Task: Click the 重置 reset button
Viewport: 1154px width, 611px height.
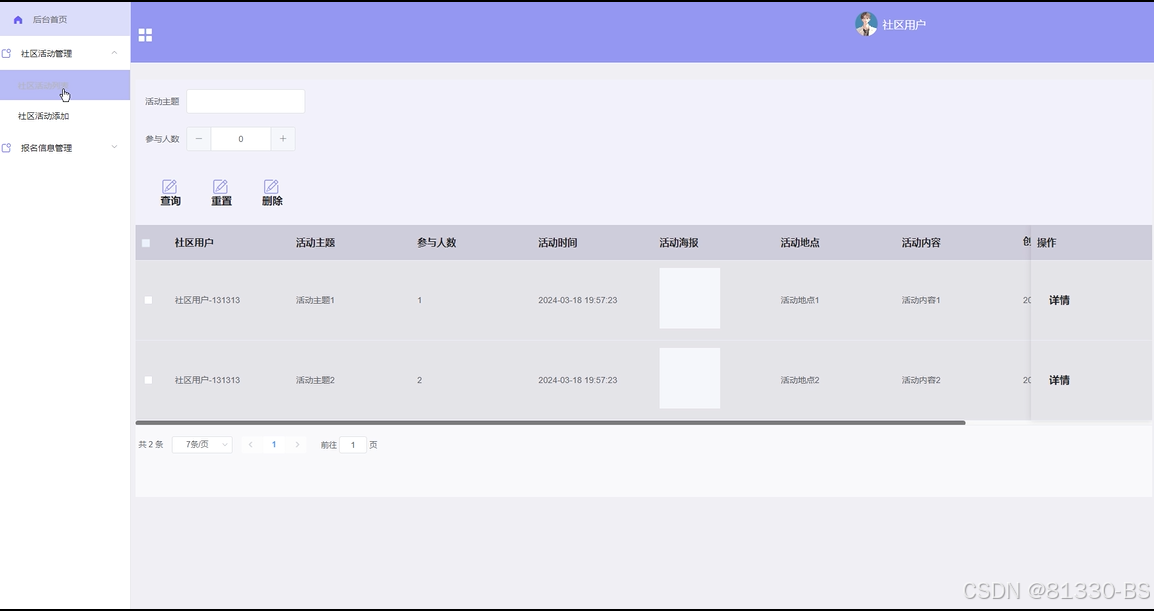Action: coord(222,193)
